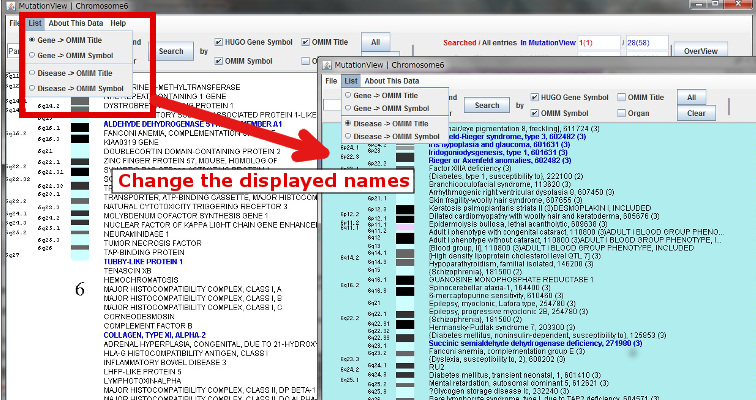Open the List menu in the front window
756x400 pixels.
pyautogui.click(x=350, y=80)
